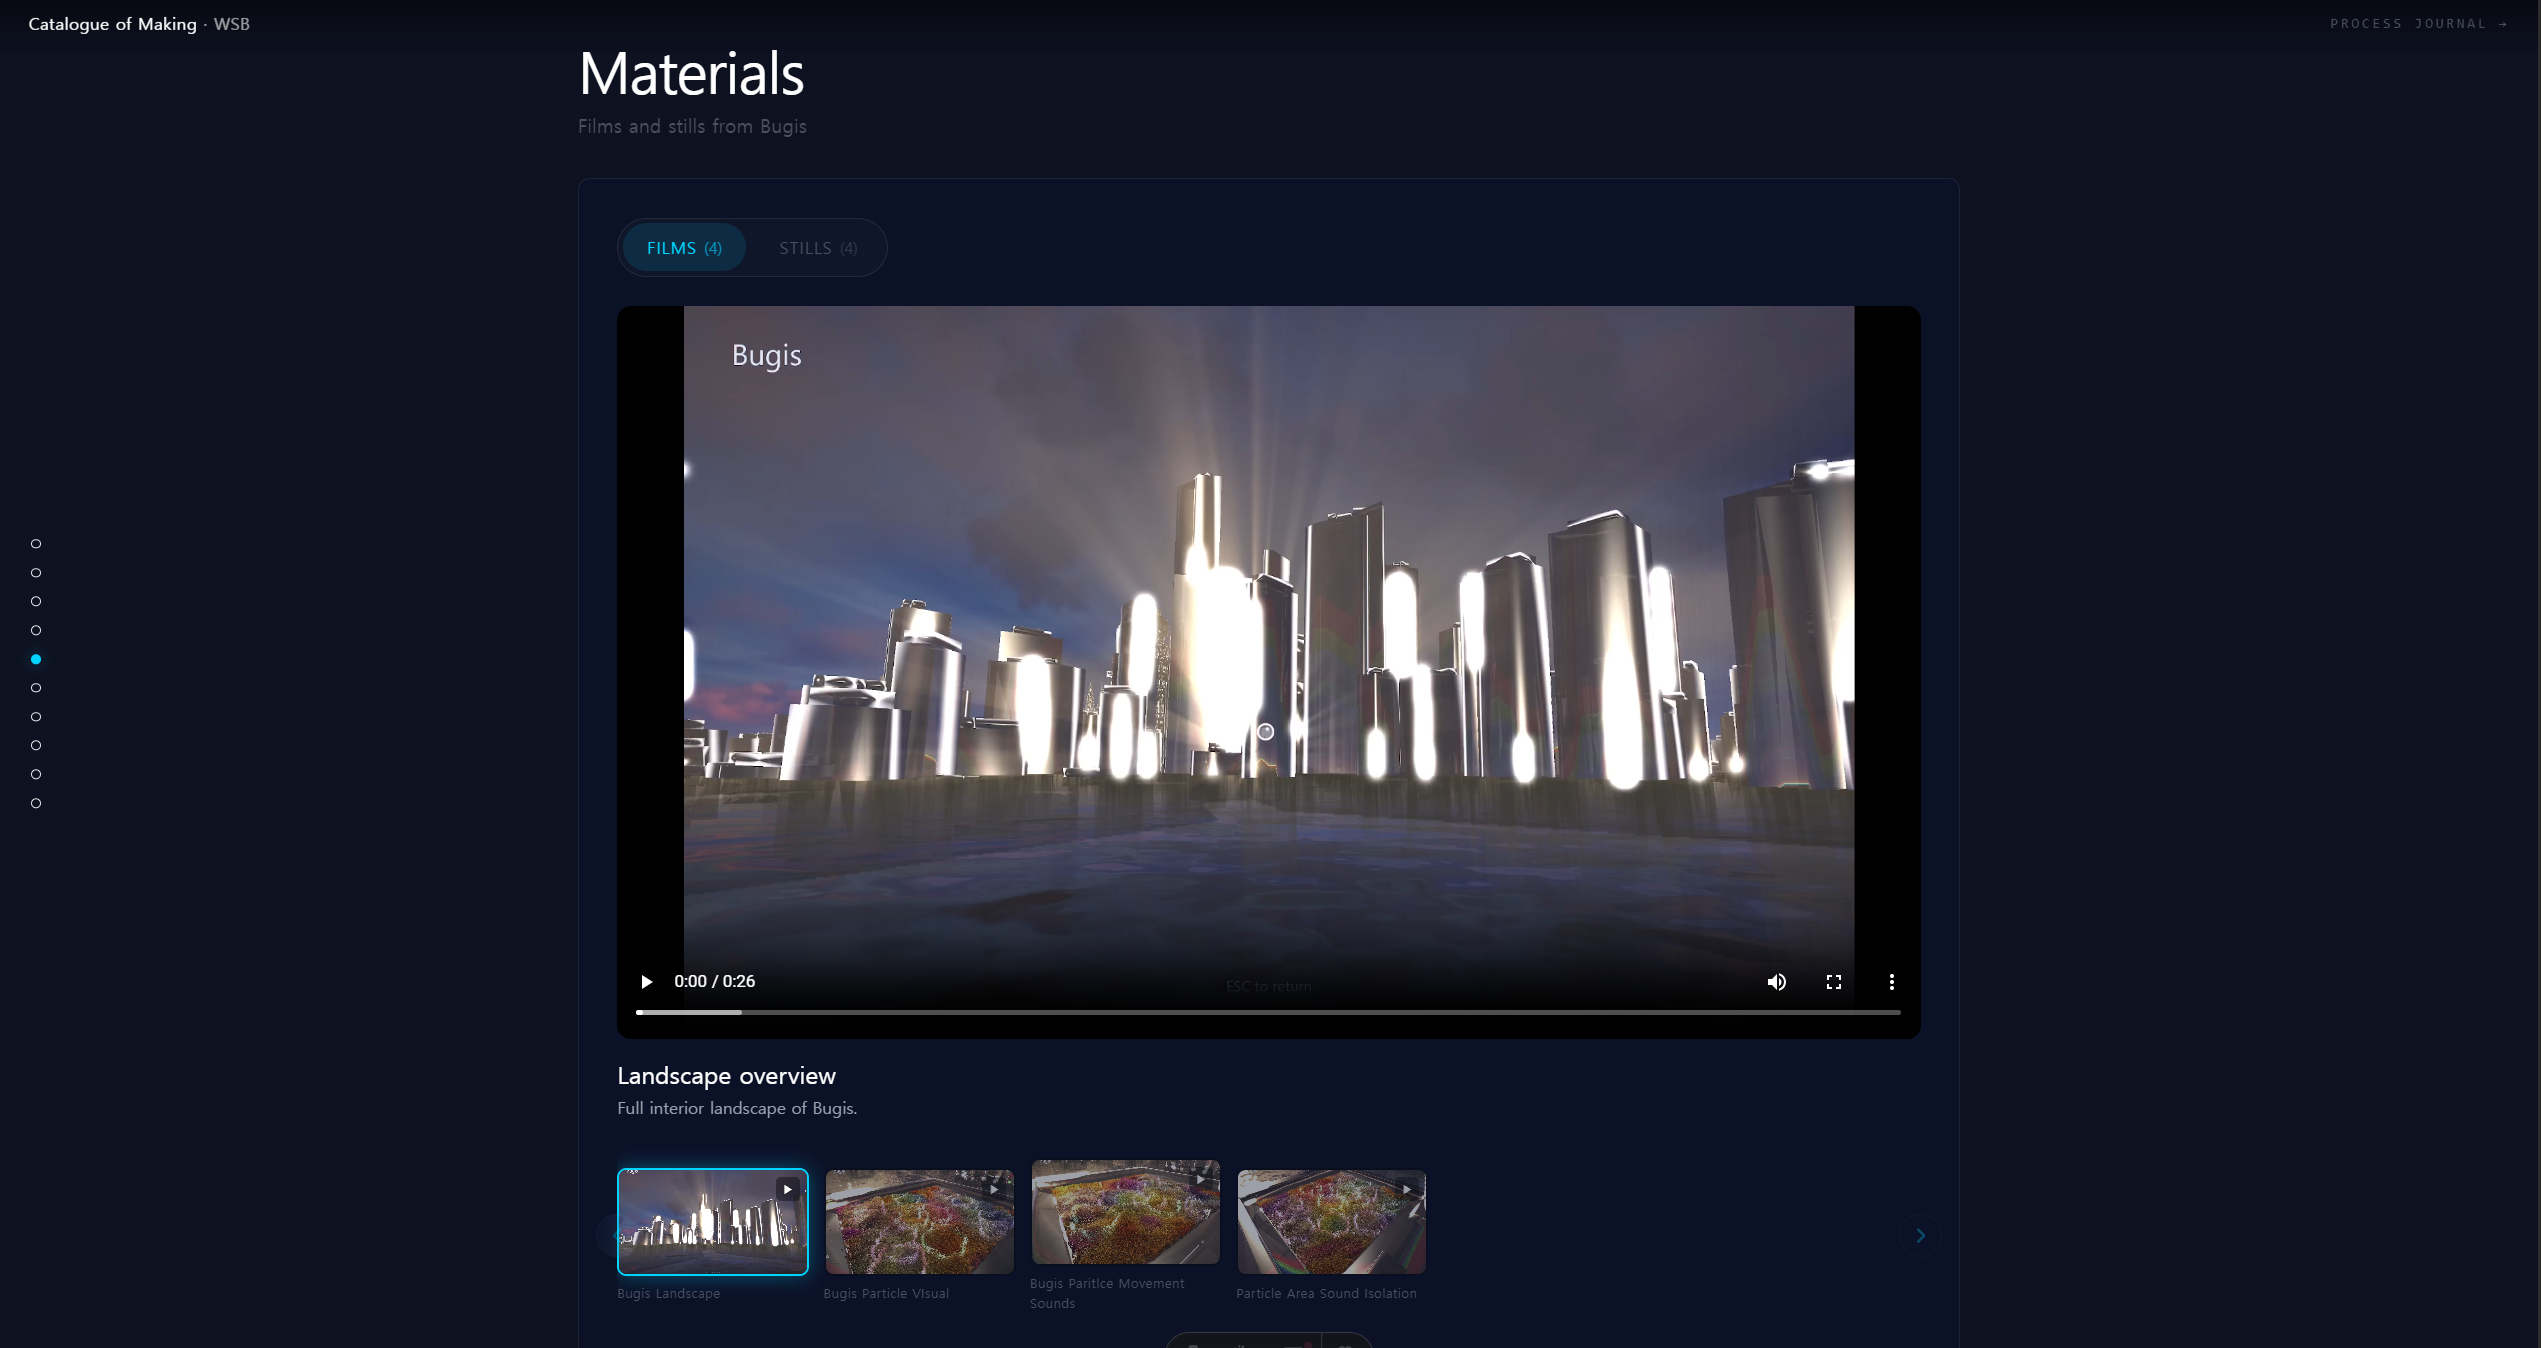This screenshot has width=2541, height=1348.
Task: Jump to third section nav dot
Action: 36,602
